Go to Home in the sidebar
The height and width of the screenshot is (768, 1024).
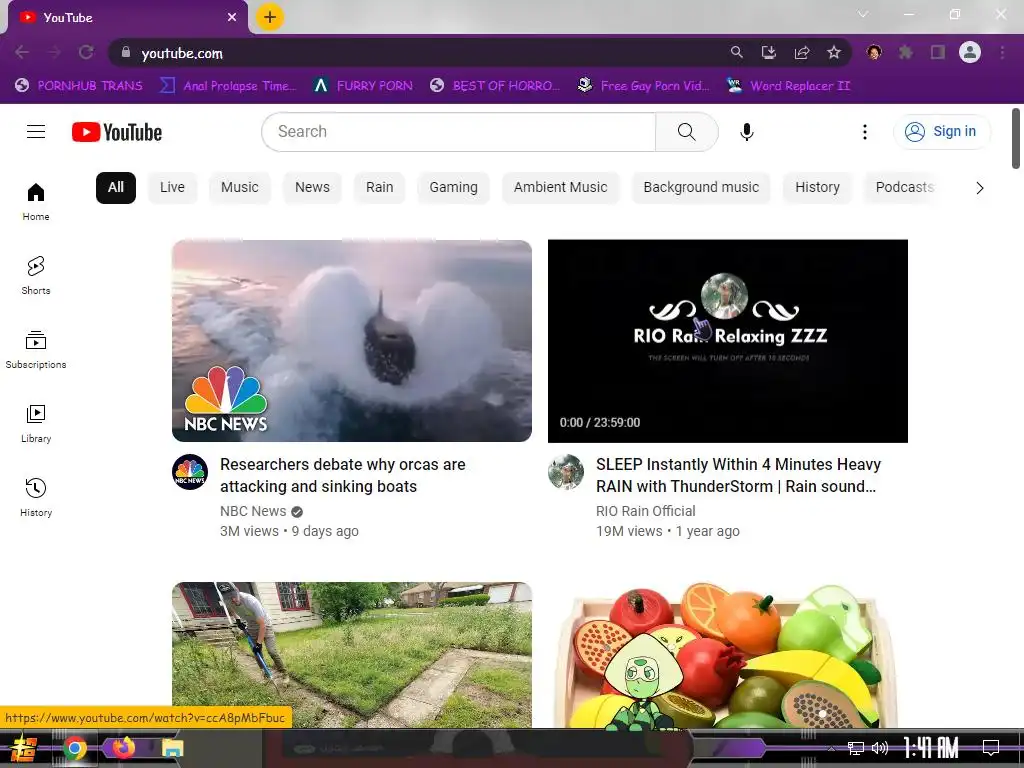(x=36, y=202)
